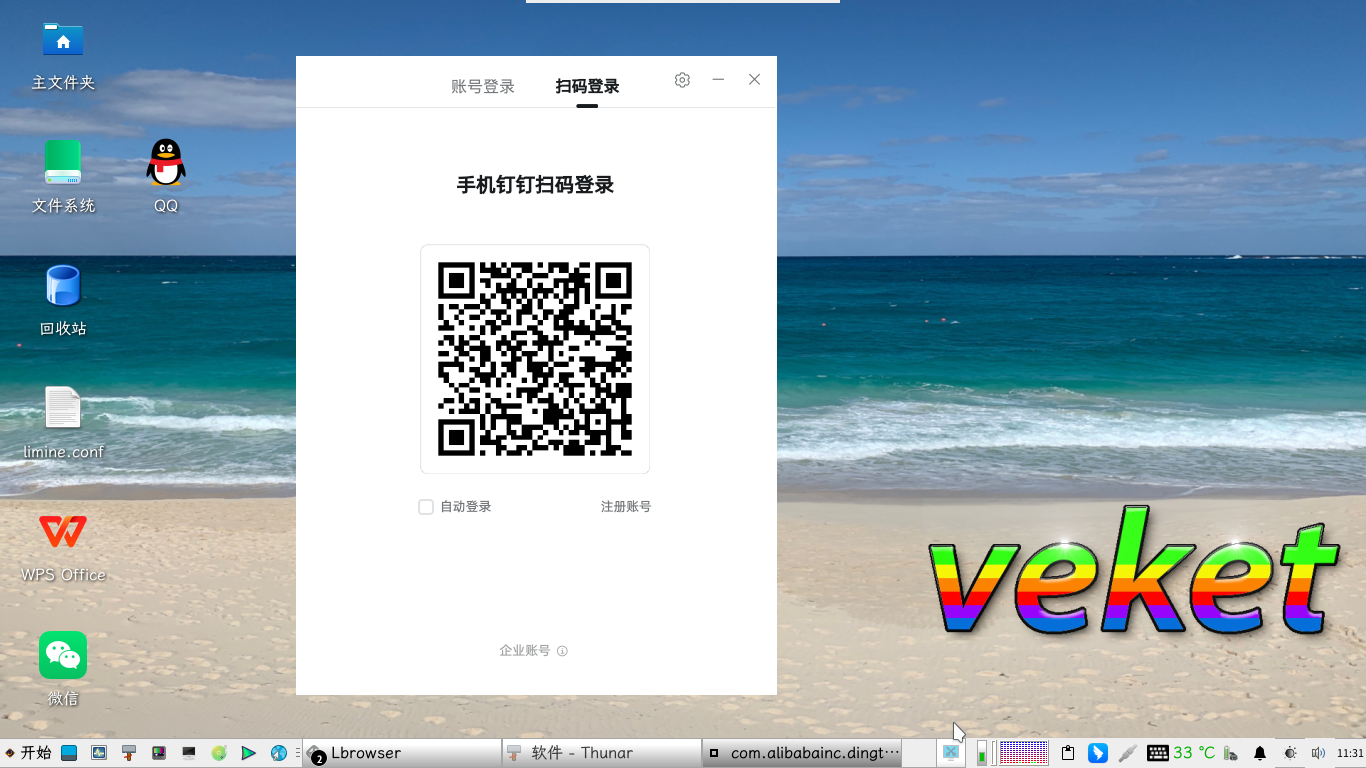This screenshot has width=1366, height=768.
Task: Click the 11:31 taskbar clock
Action: [x=1350, y=753]
